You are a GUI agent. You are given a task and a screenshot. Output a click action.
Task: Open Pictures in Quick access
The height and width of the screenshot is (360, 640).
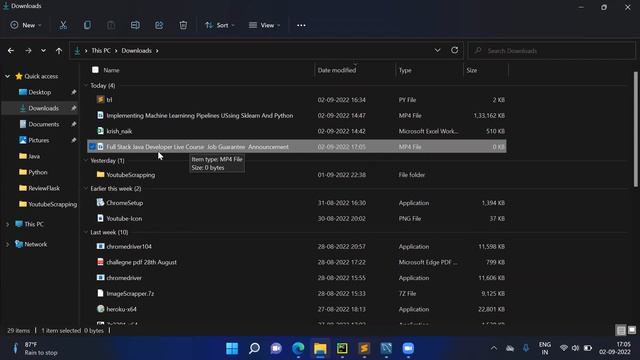click(x=39, y=140)
